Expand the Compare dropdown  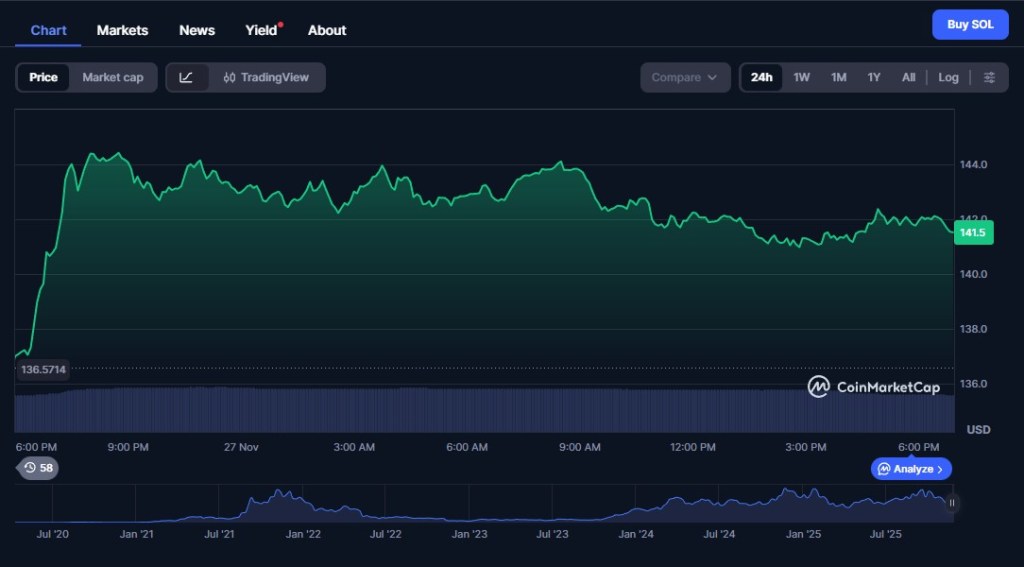(x=685, y=78)
